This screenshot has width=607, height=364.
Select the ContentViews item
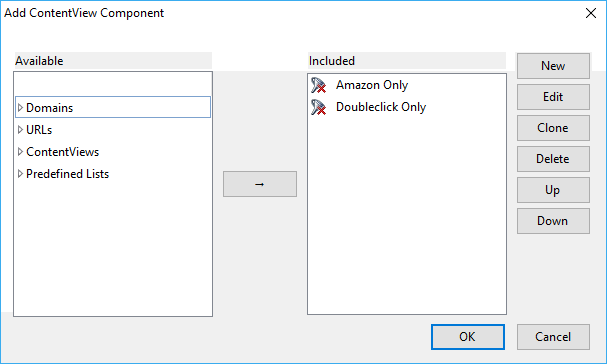pos(63,152)
